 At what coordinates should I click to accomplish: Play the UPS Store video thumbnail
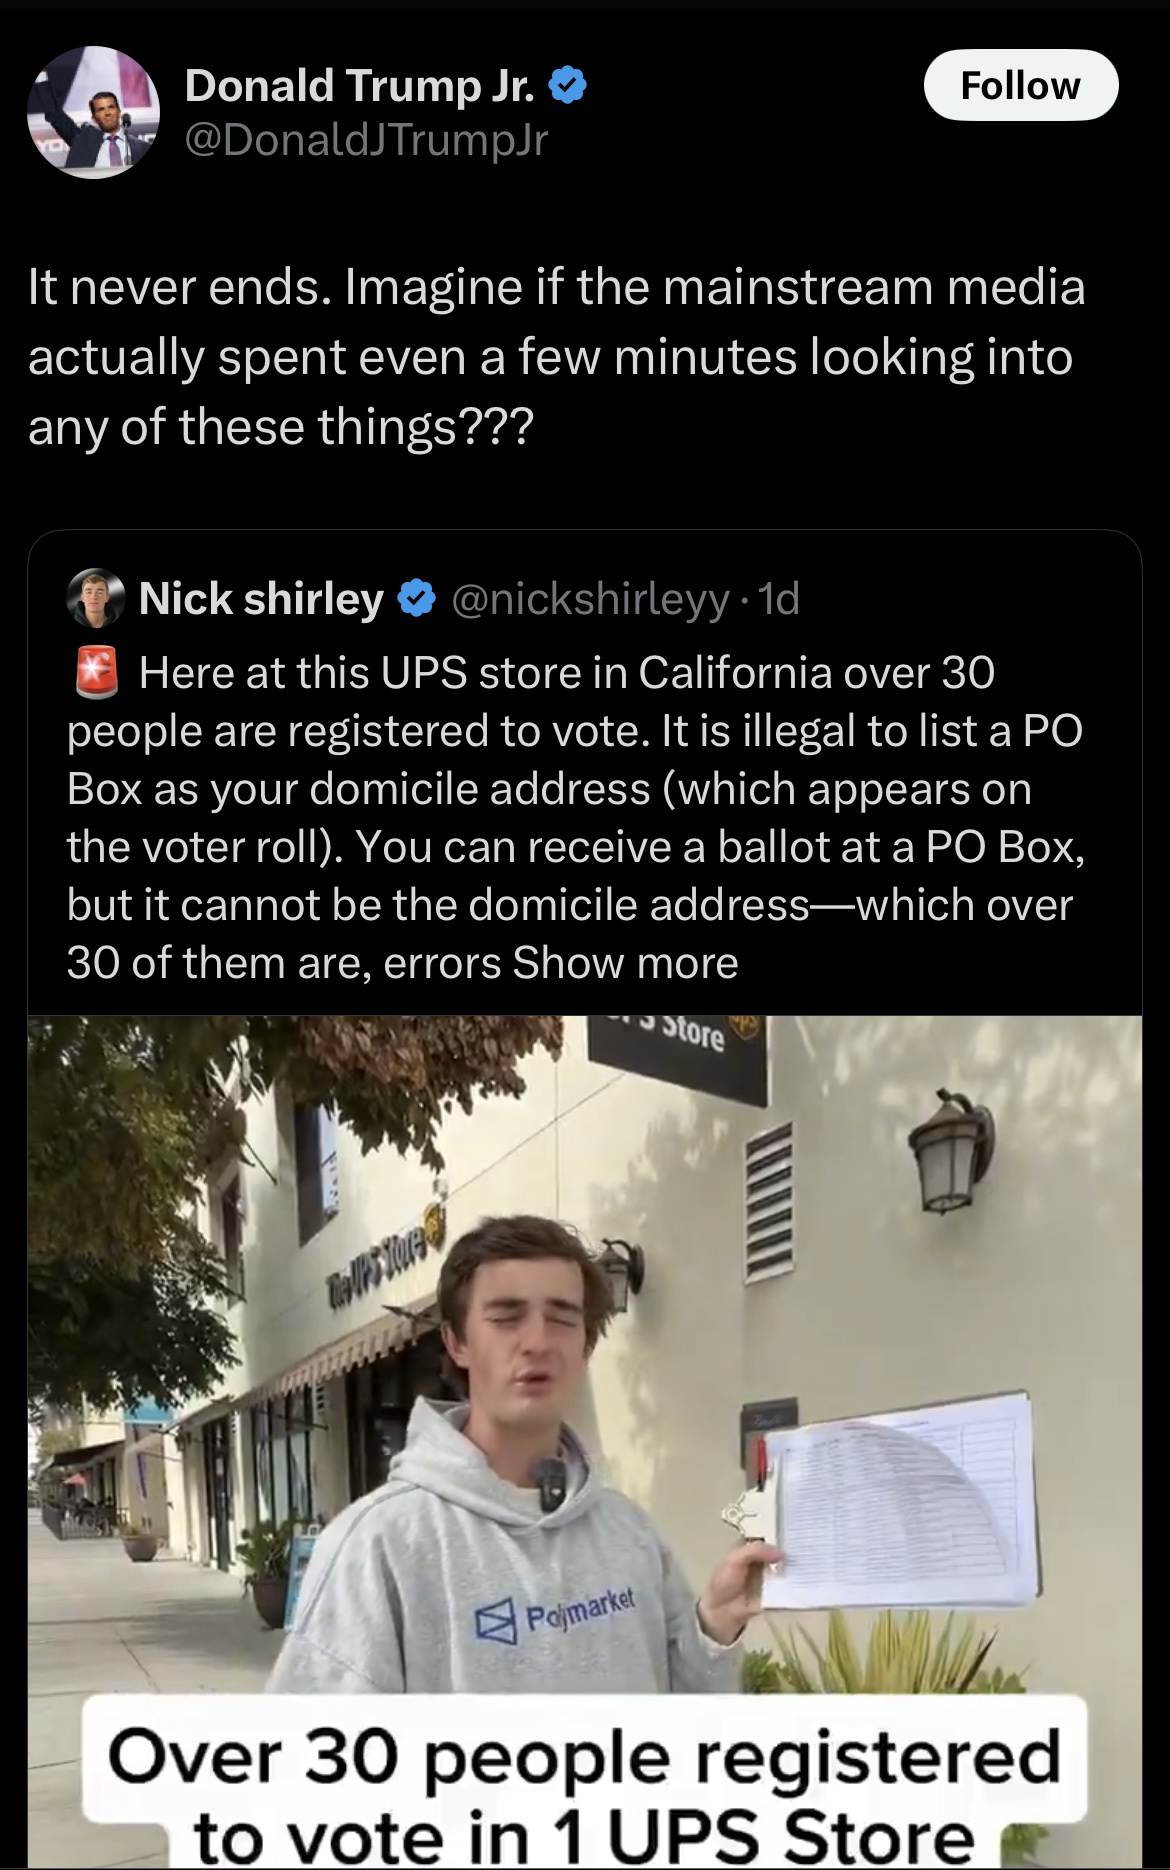(x=584, y=1400)
